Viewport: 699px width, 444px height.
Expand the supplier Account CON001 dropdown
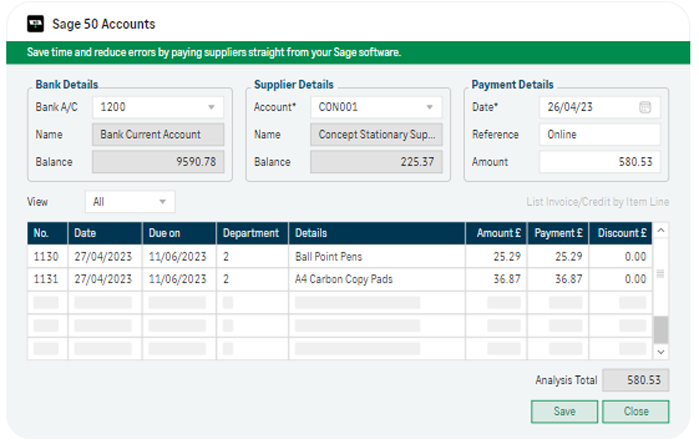coord(429,107)
